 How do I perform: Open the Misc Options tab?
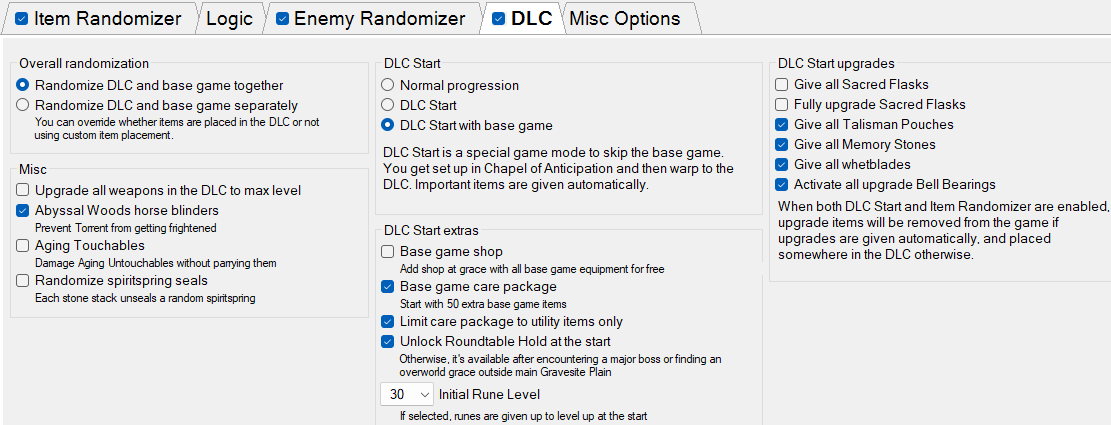pos(624,18)
